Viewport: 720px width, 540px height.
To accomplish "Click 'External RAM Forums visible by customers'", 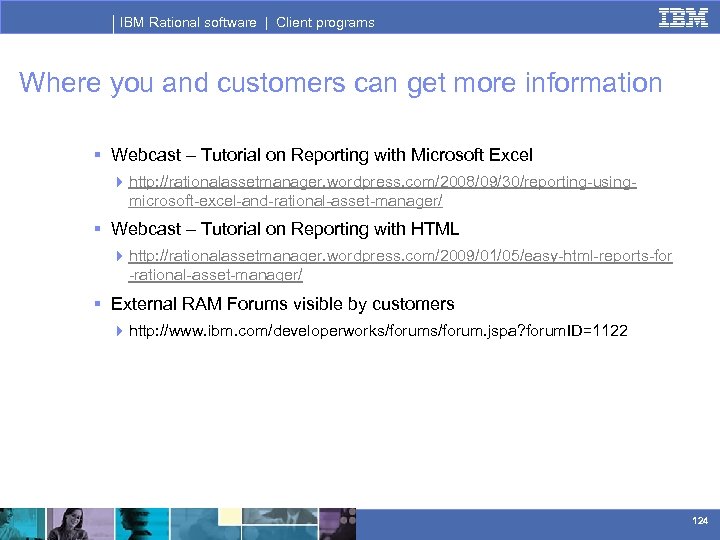I will pos(282,304).
